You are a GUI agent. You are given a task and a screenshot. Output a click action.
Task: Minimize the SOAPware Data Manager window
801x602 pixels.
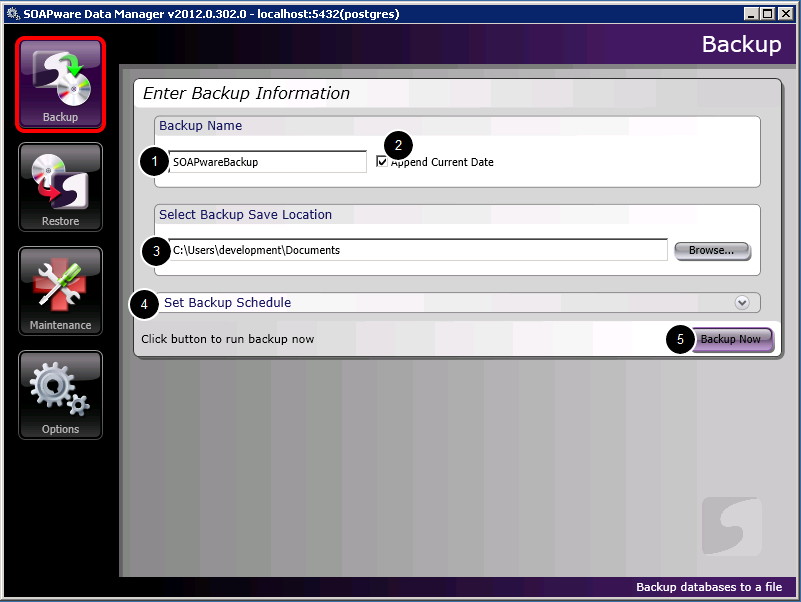(x=751, y=14)
